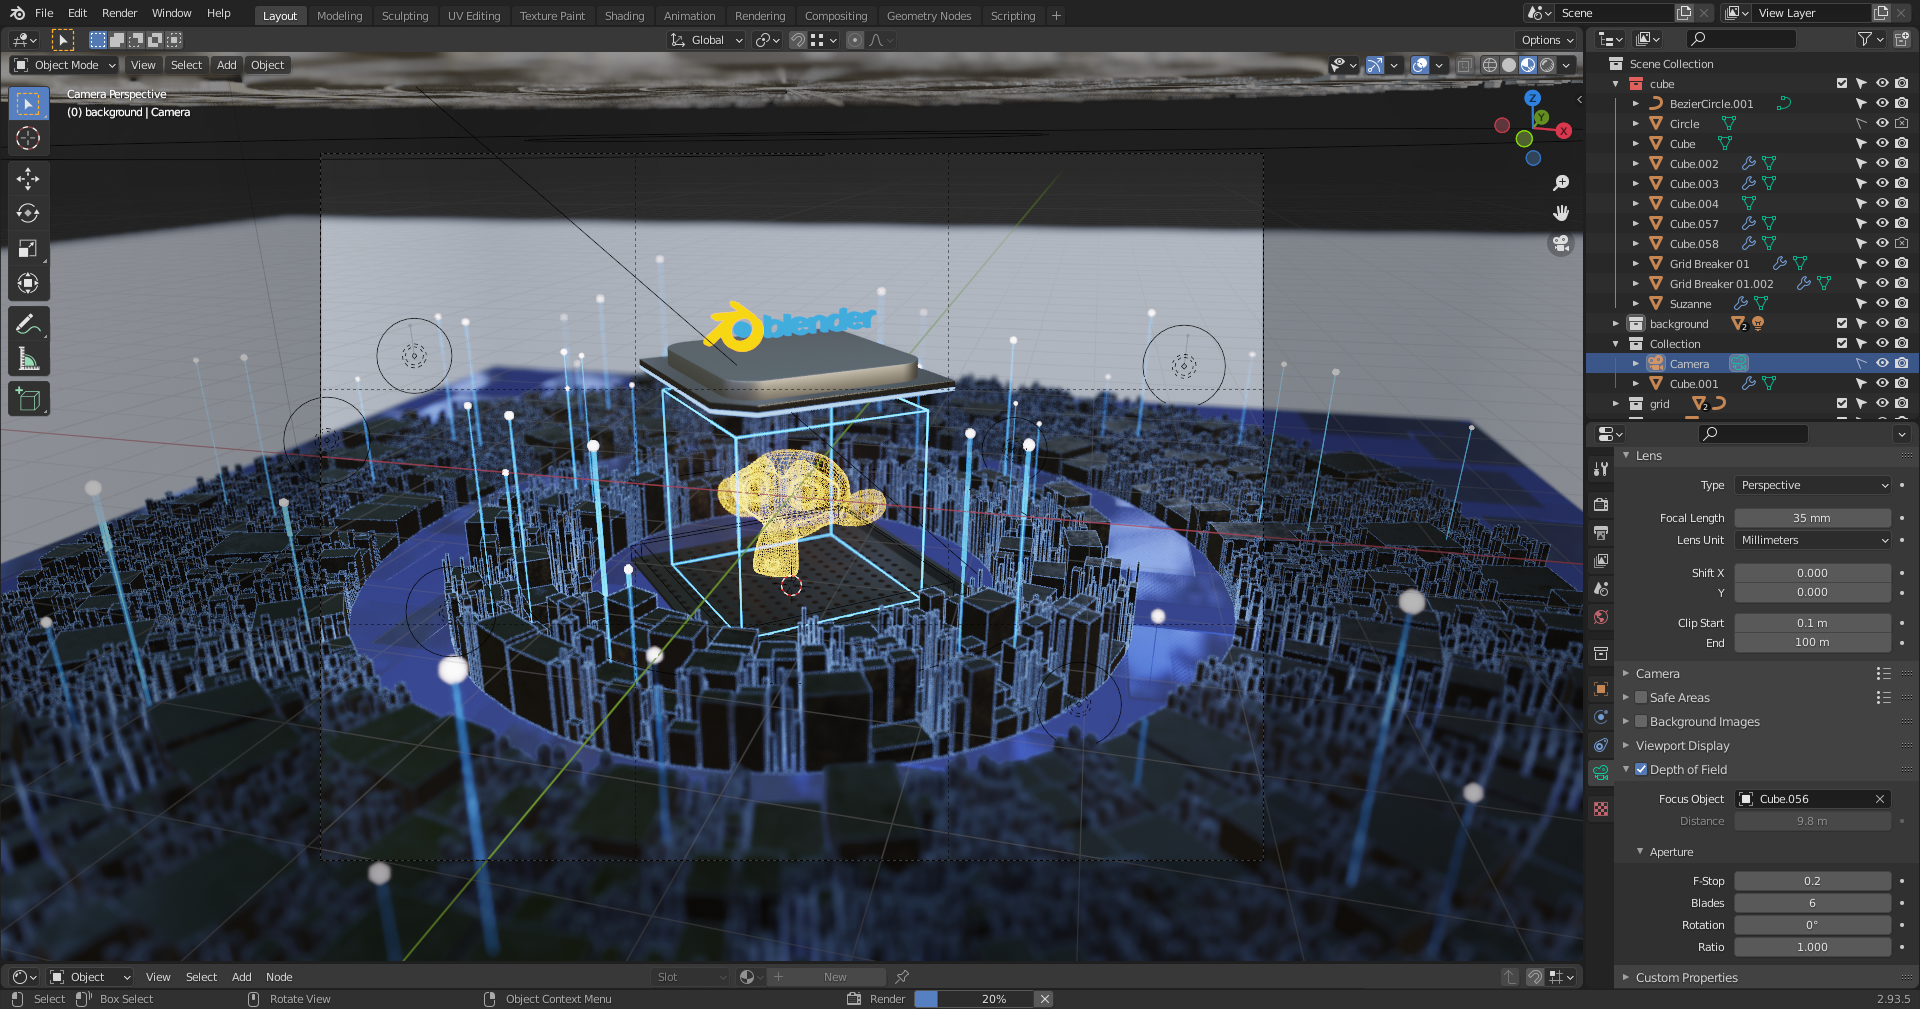This screenshot has width=1920, height=1009.
Task: Open the File menu
Action: coord(44,13)
